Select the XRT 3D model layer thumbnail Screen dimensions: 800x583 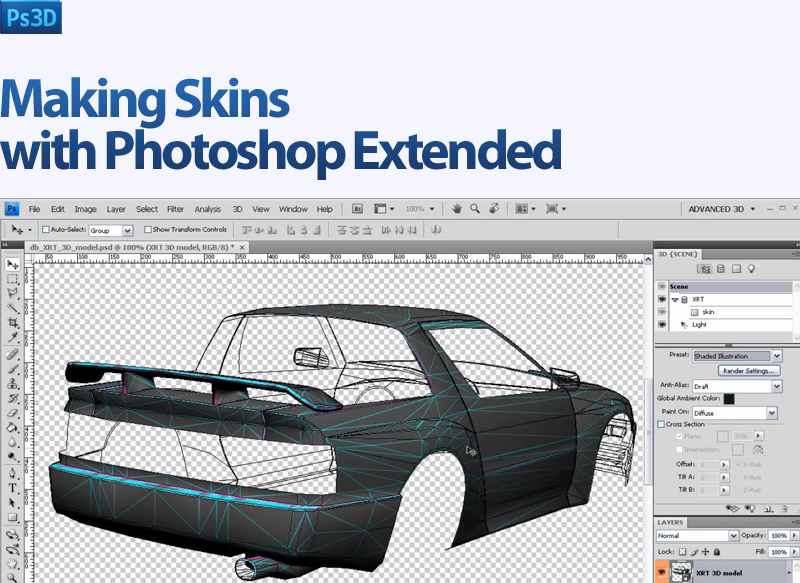681,572
